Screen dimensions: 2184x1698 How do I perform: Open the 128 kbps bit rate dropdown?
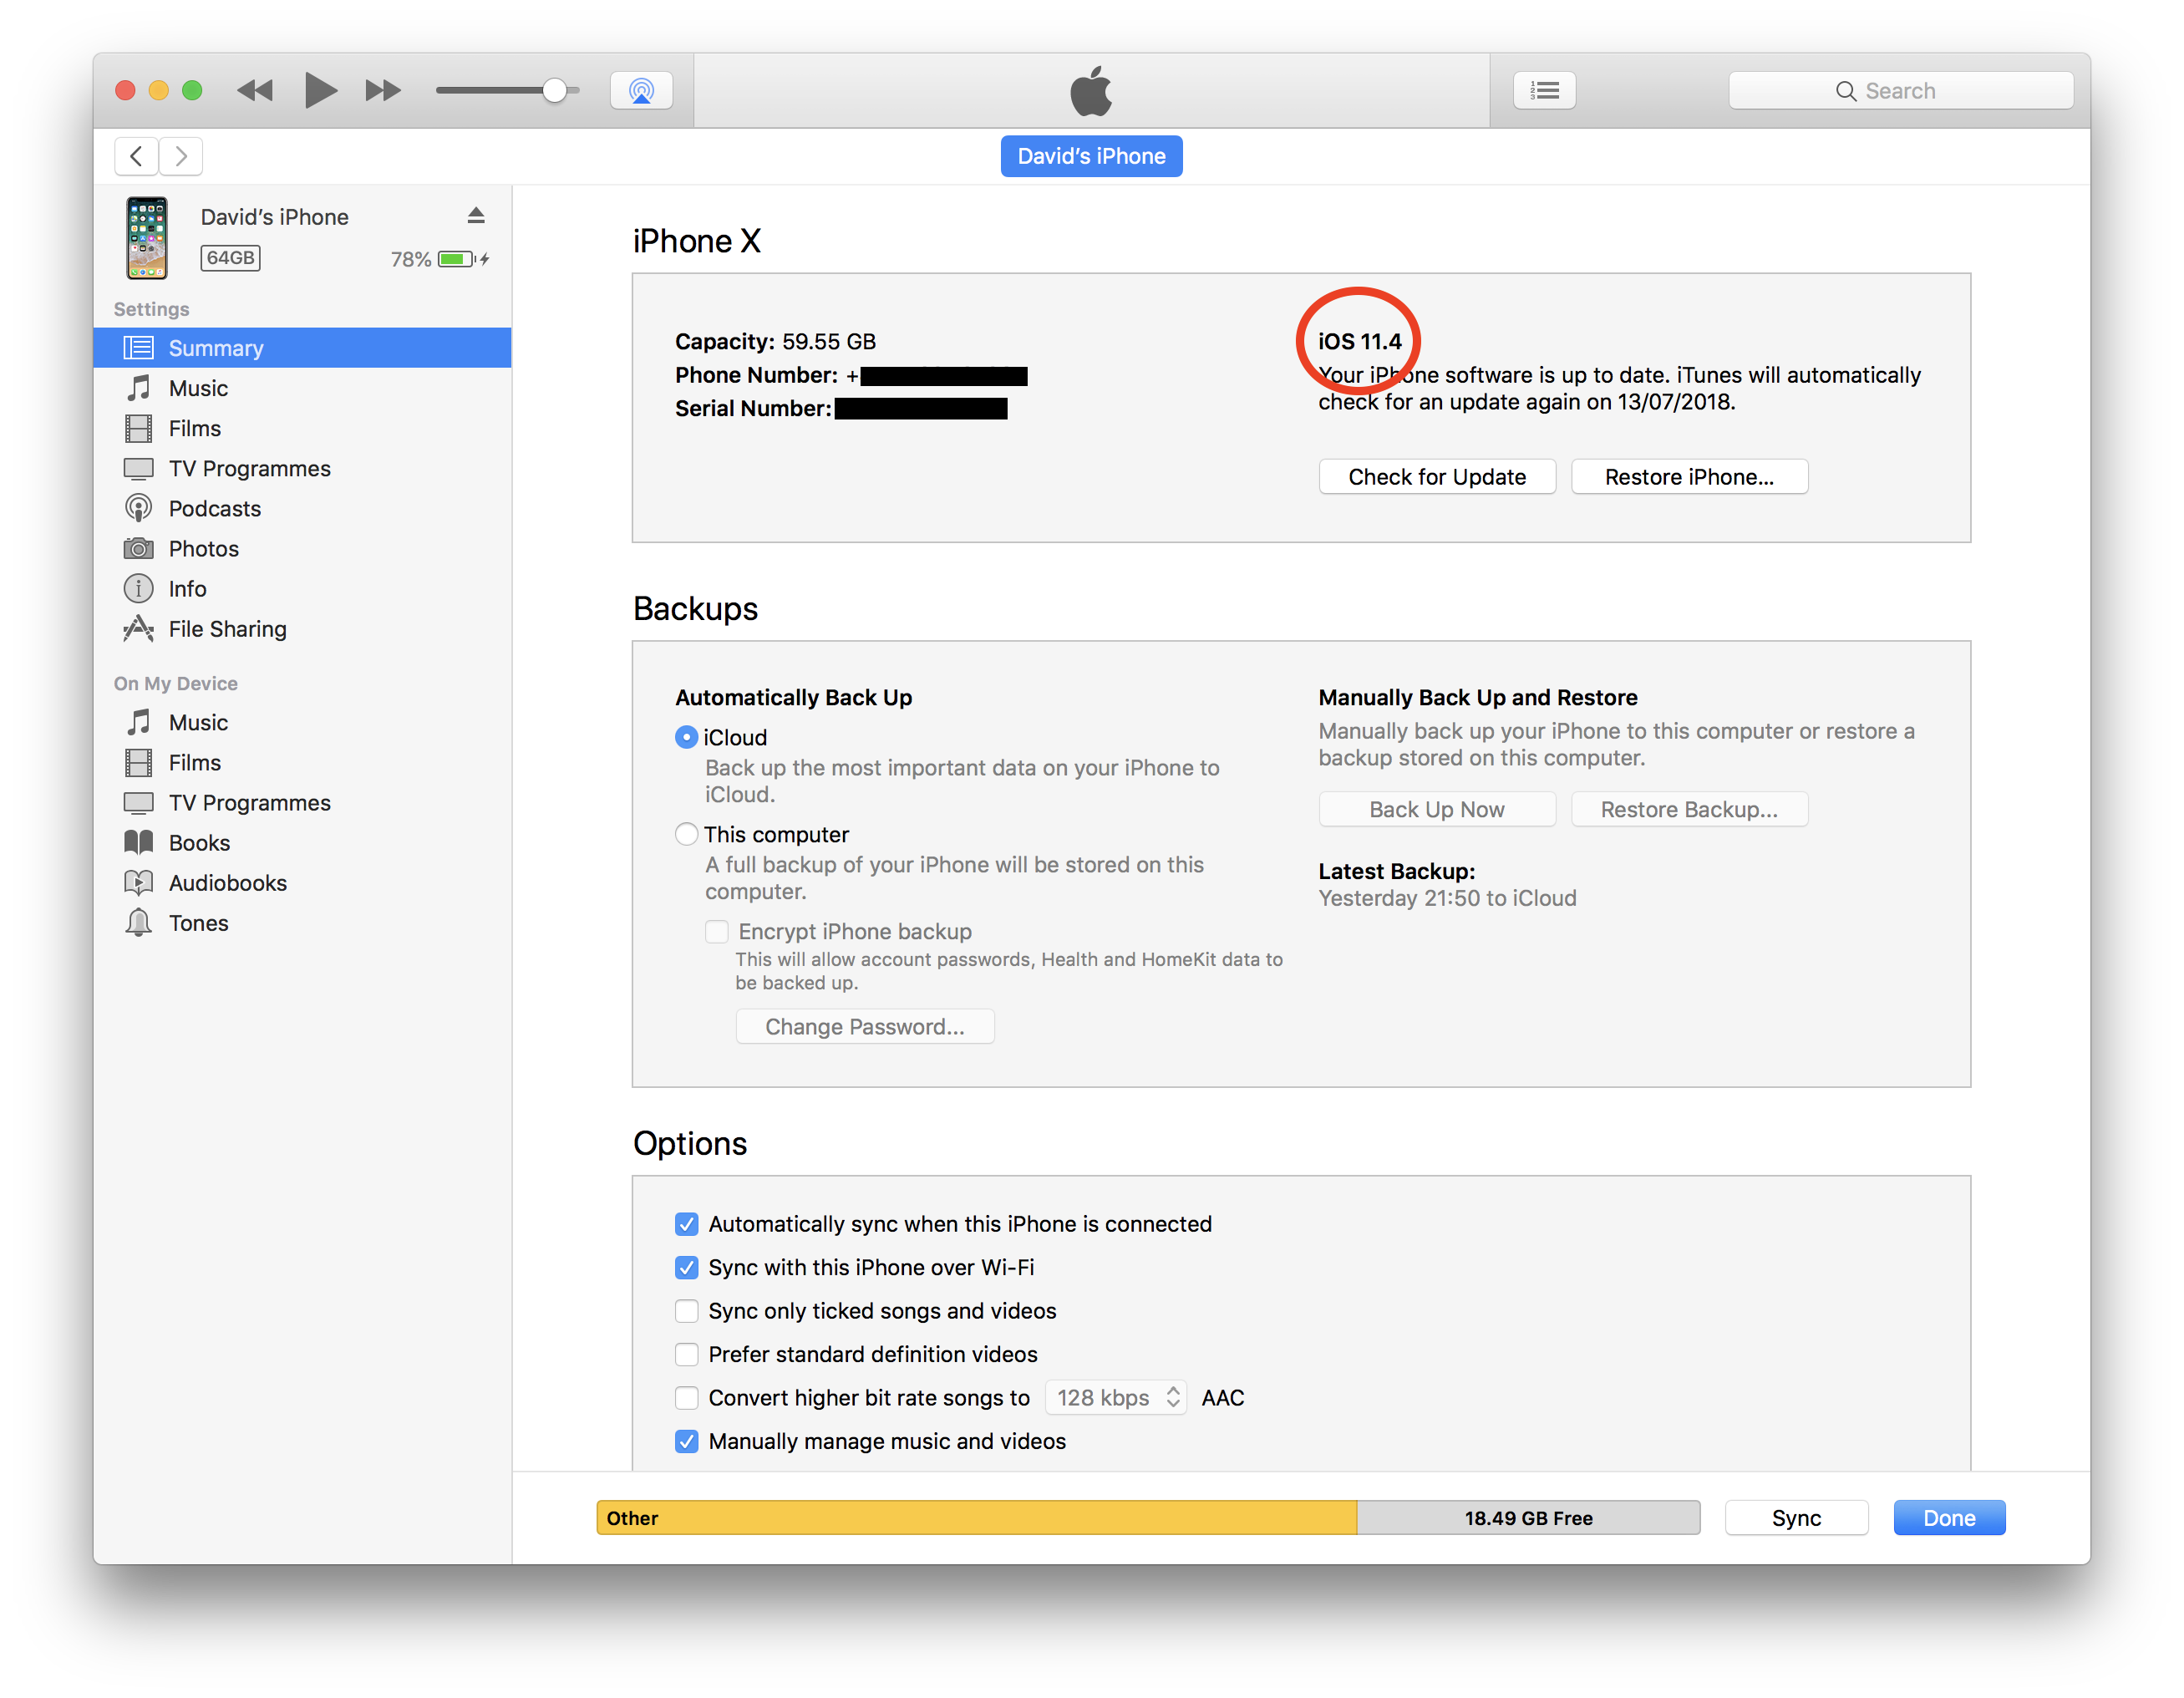[1116, 1398]
